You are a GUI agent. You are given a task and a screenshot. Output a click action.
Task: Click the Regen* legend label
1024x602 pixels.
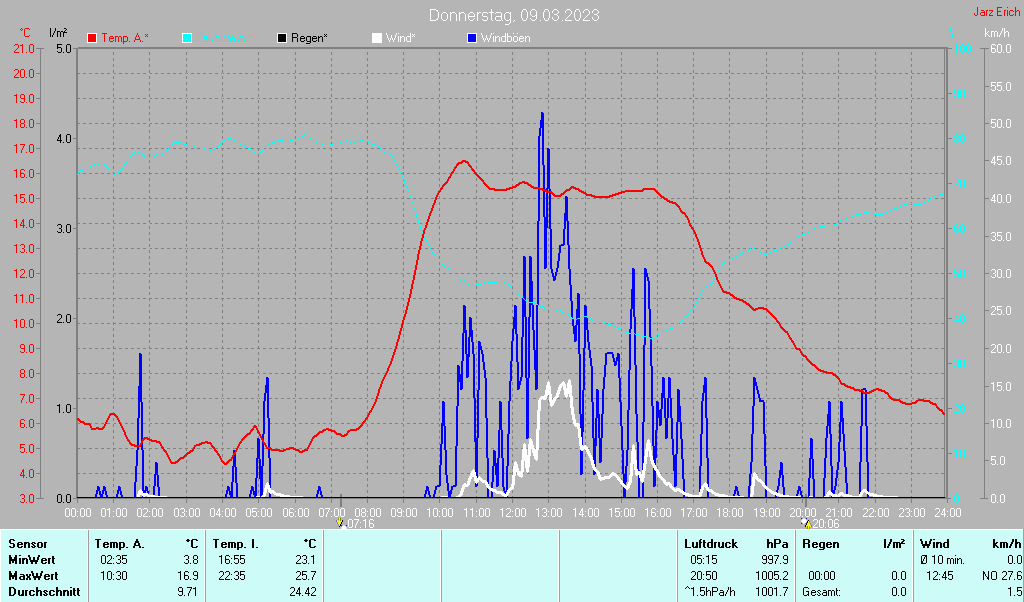click(x=309, y=39)
